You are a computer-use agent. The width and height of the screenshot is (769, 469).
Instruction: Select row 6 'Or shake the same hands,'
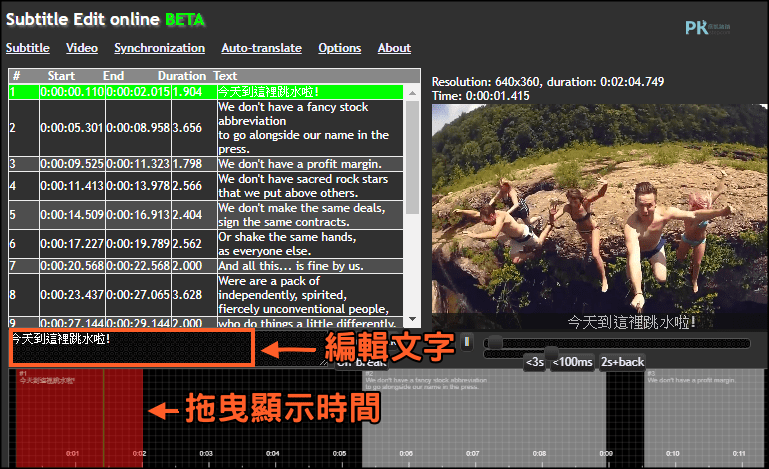206,244
